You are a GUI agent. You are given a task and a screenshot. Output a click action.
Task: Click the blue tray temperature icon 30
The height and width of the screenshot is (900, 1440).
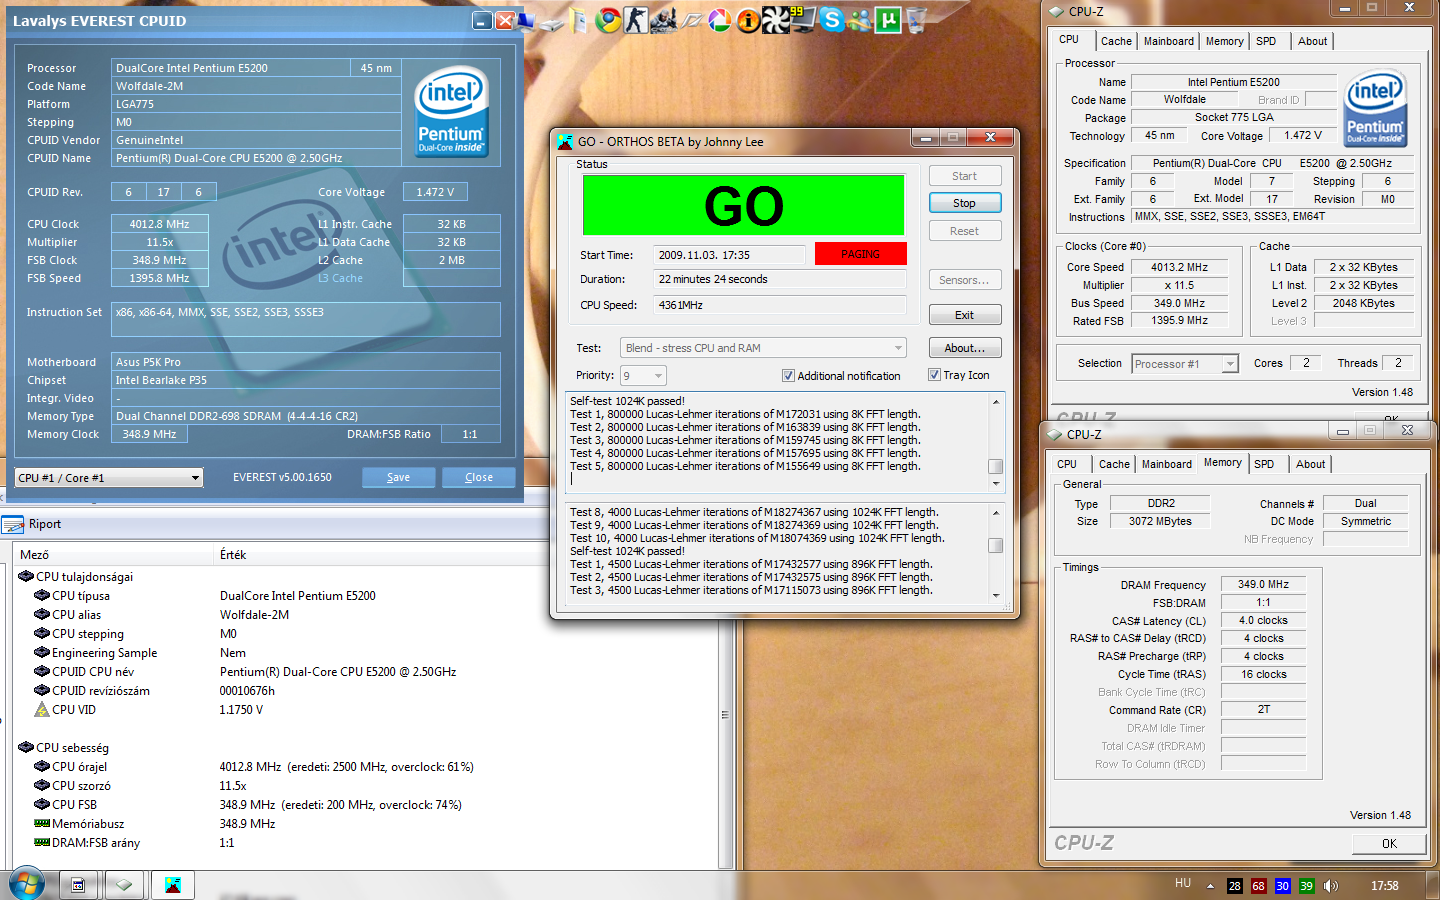(x=1282, y=886)
